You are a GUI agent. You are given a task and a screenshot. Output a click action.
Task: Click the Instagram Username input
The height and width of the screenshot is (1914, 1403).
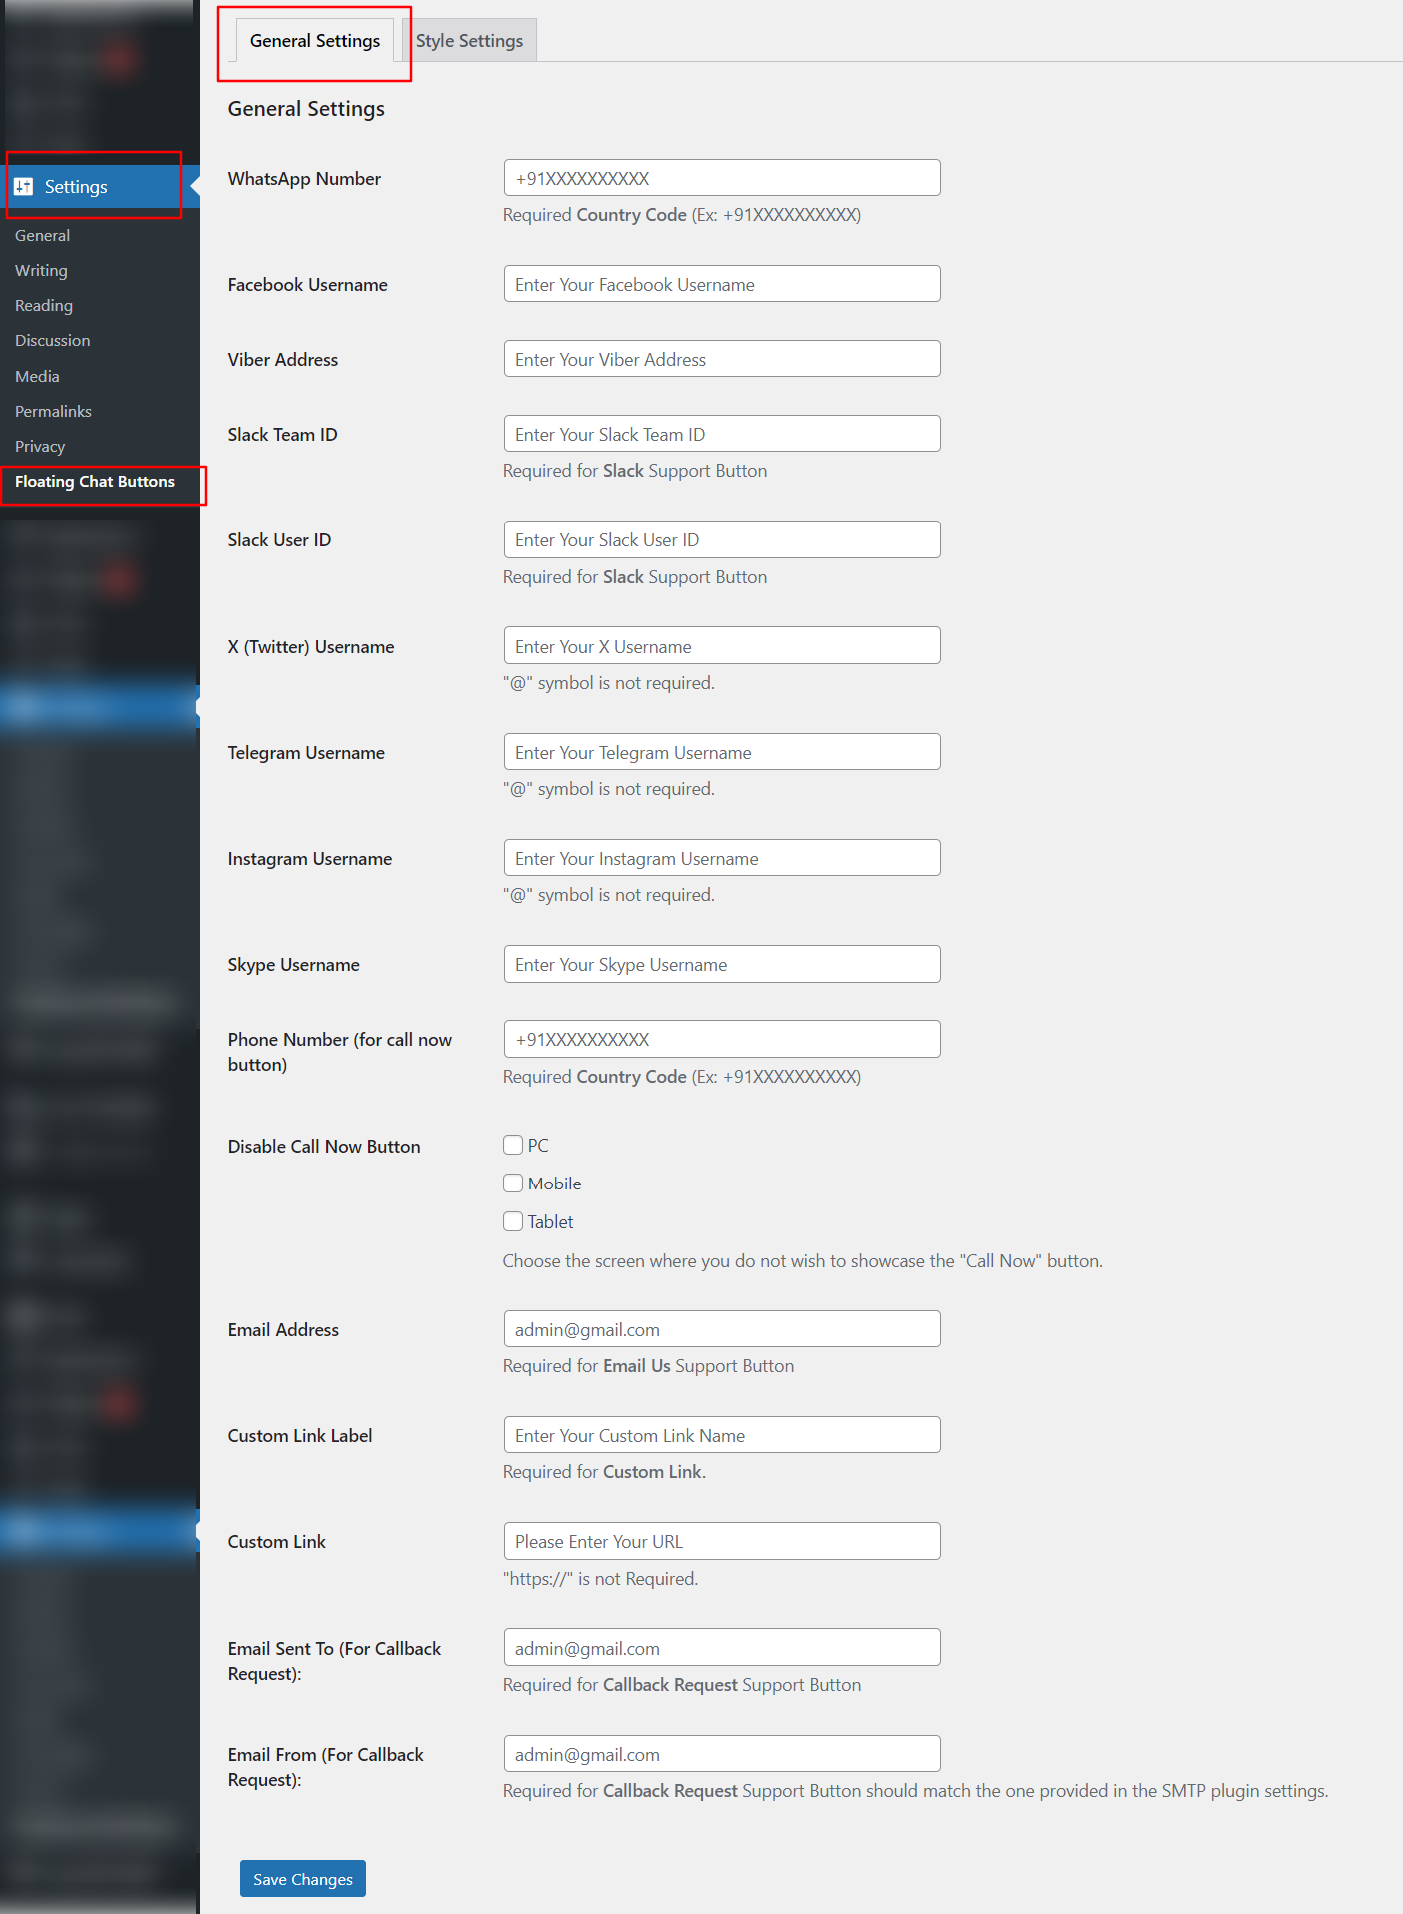tap(722, 858)
